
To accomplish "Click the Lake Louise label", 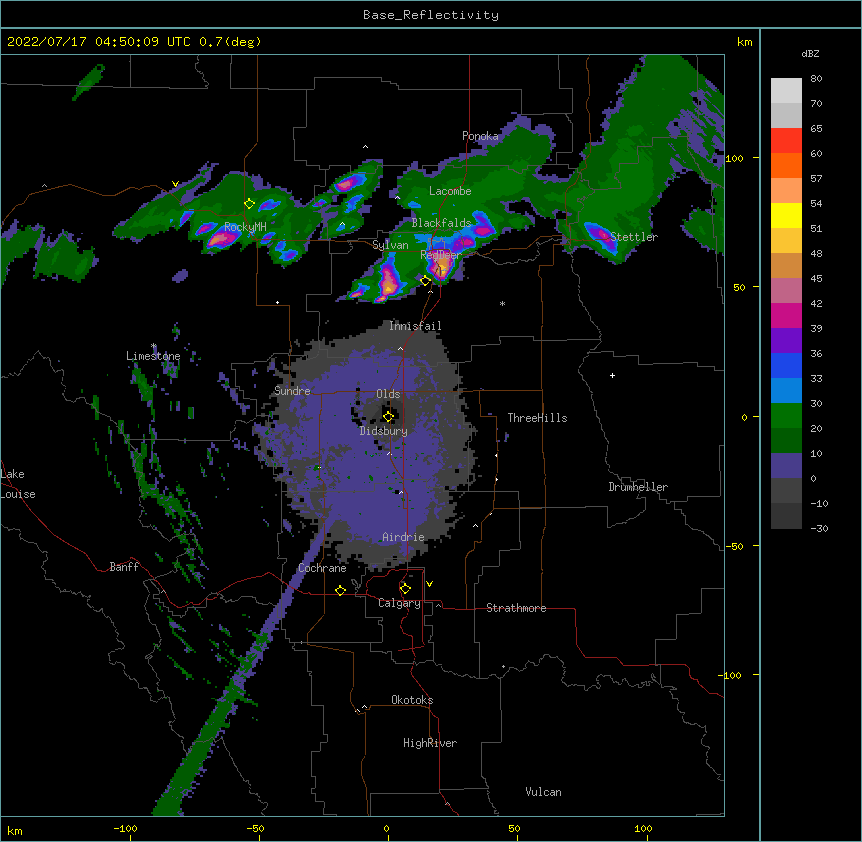I will [18, 484].
